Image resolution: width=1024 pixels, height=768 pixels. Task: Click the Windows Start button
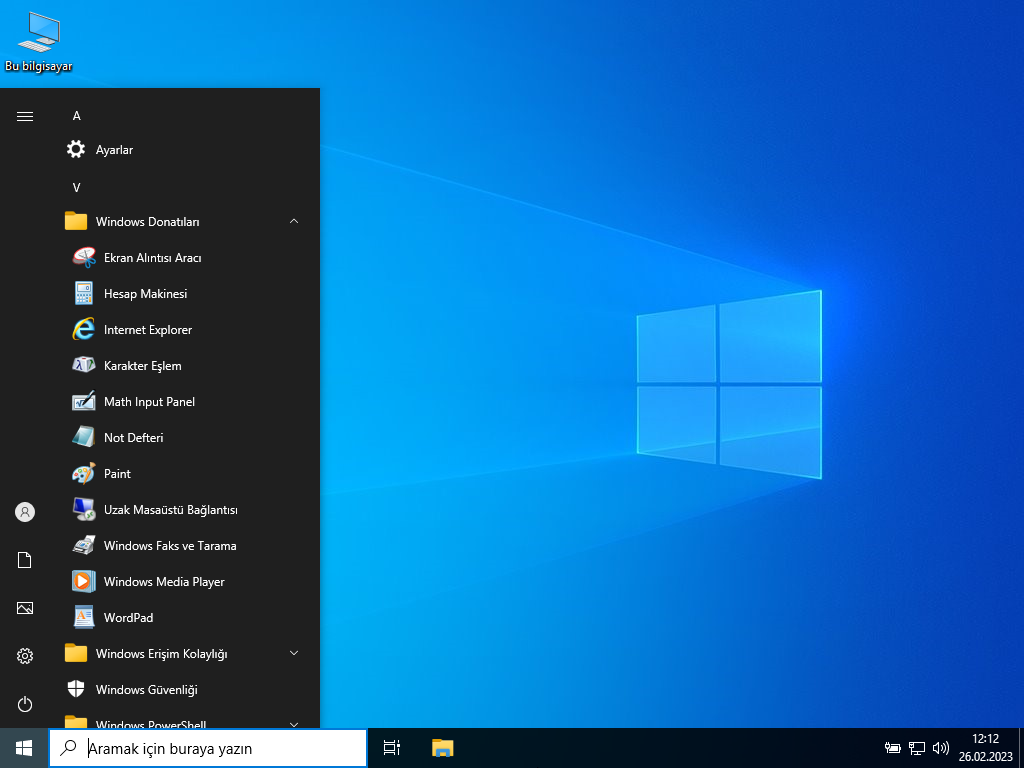click(x=24, y=748)
